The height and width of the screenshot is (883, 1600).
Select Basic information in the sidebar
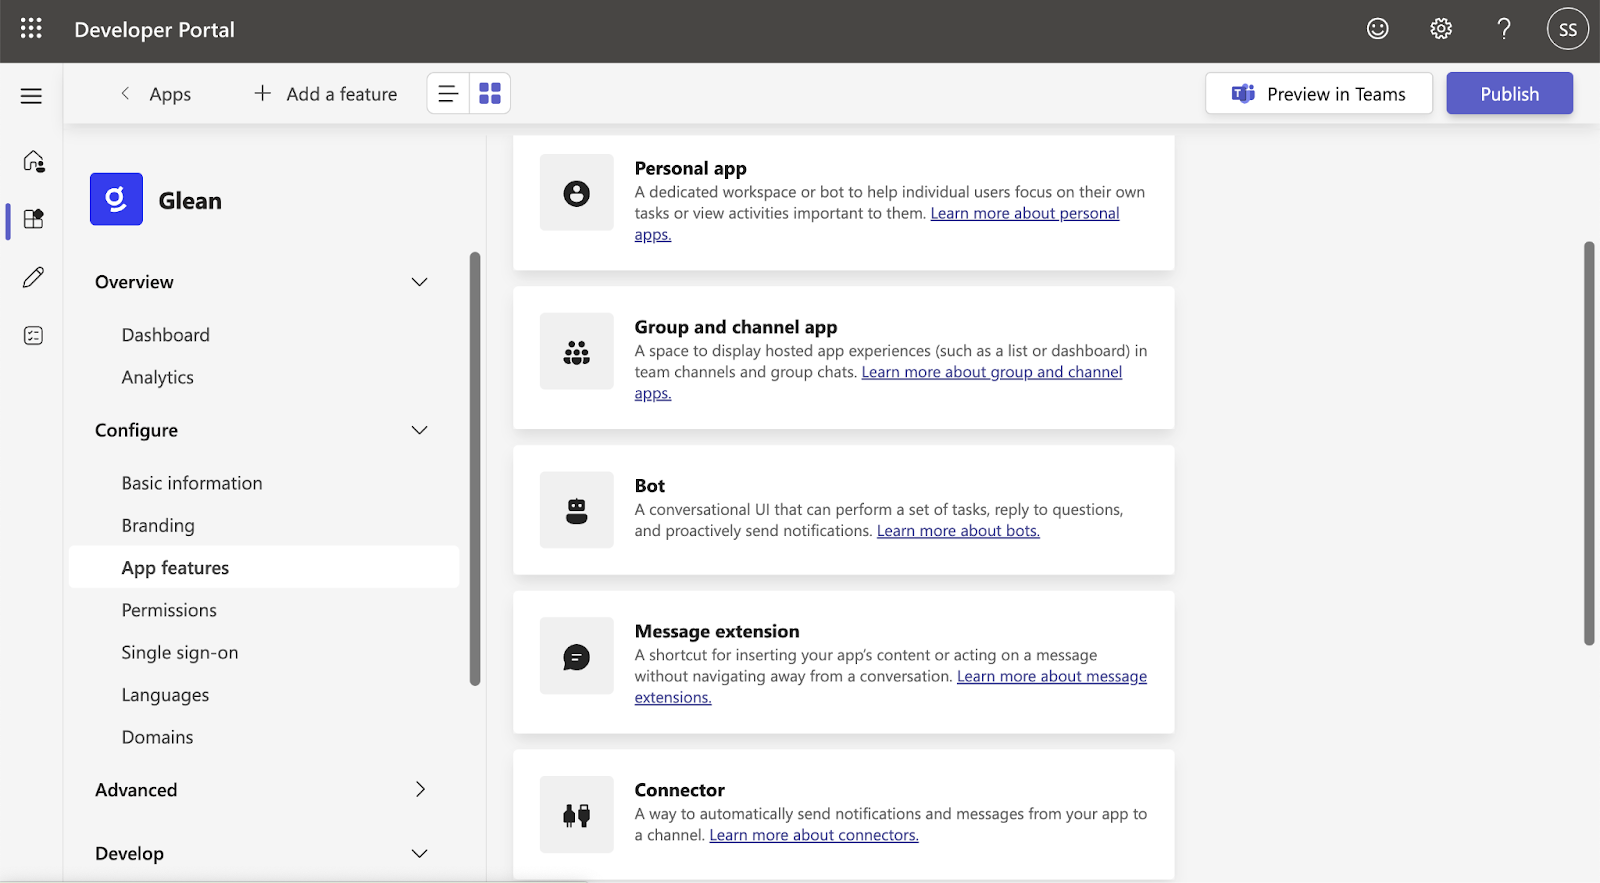[192, 483]
